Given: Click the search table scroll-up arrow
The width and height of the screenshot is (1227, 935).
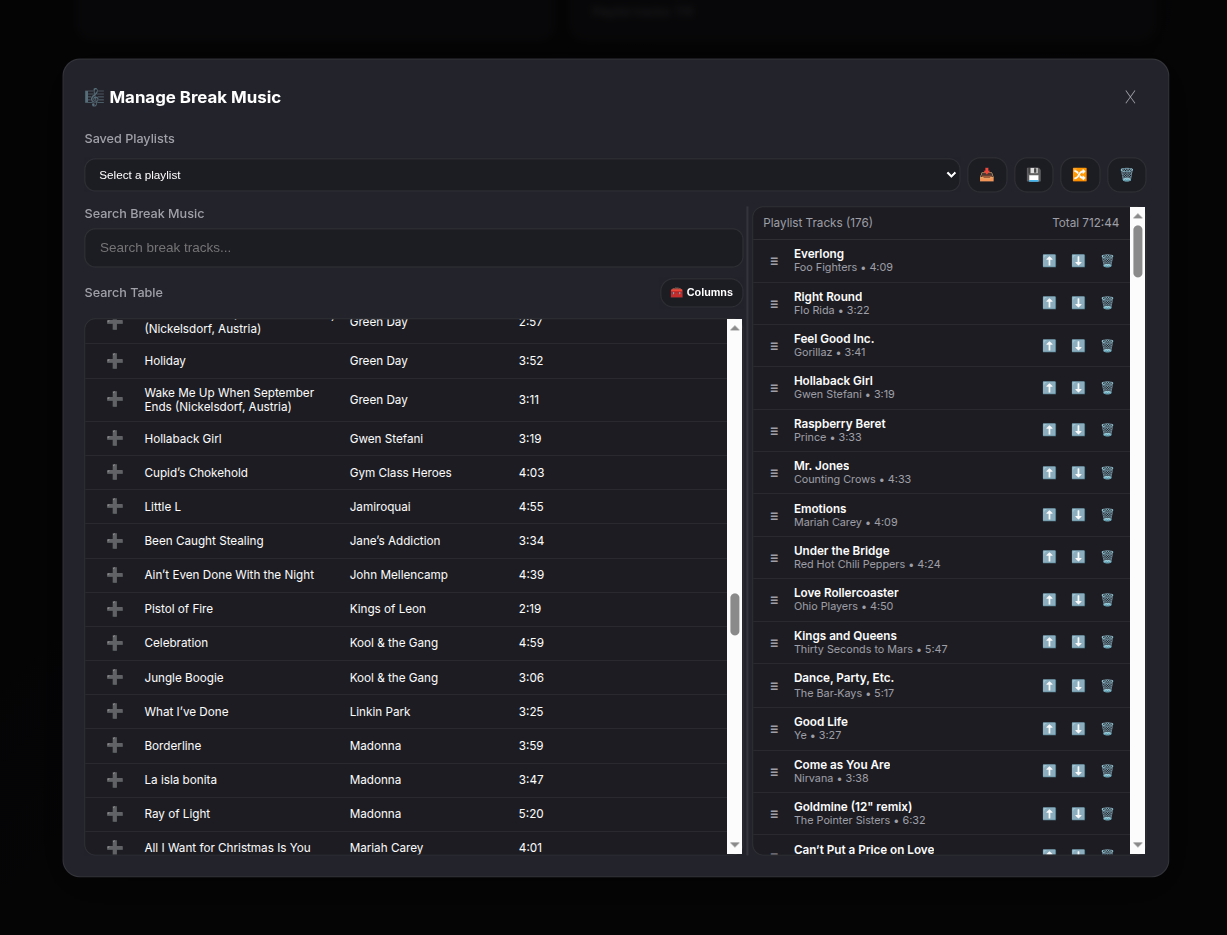Looking at the screenshot, I should click(735, 327).
